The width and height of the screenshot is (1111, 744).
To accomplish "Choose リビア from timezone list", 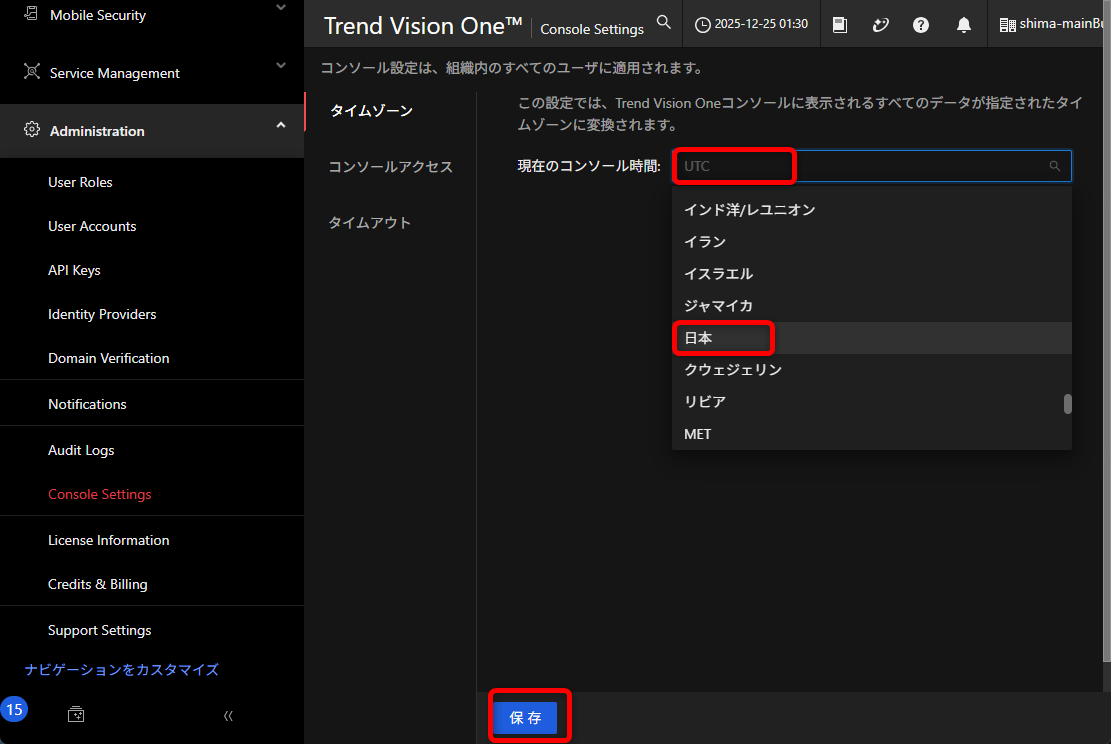I will pos(872,402).
